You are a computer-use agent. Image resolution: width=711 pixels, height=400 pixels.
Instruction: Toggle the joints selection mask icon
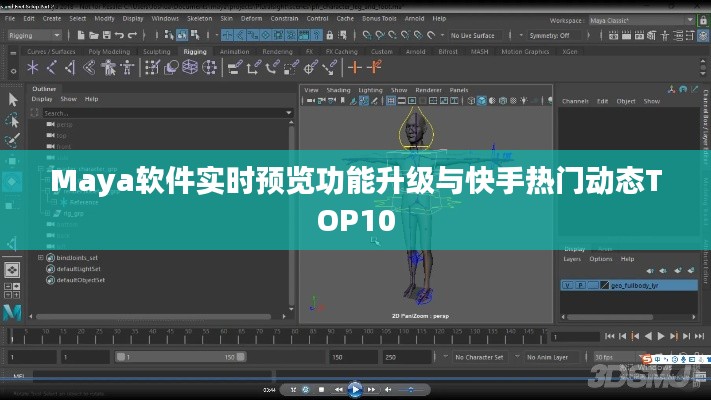click(240, 35)
